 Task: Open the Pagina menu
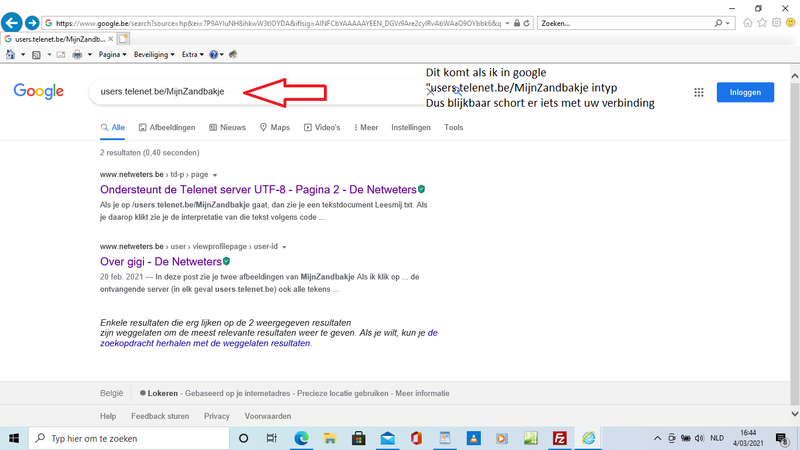112,55
